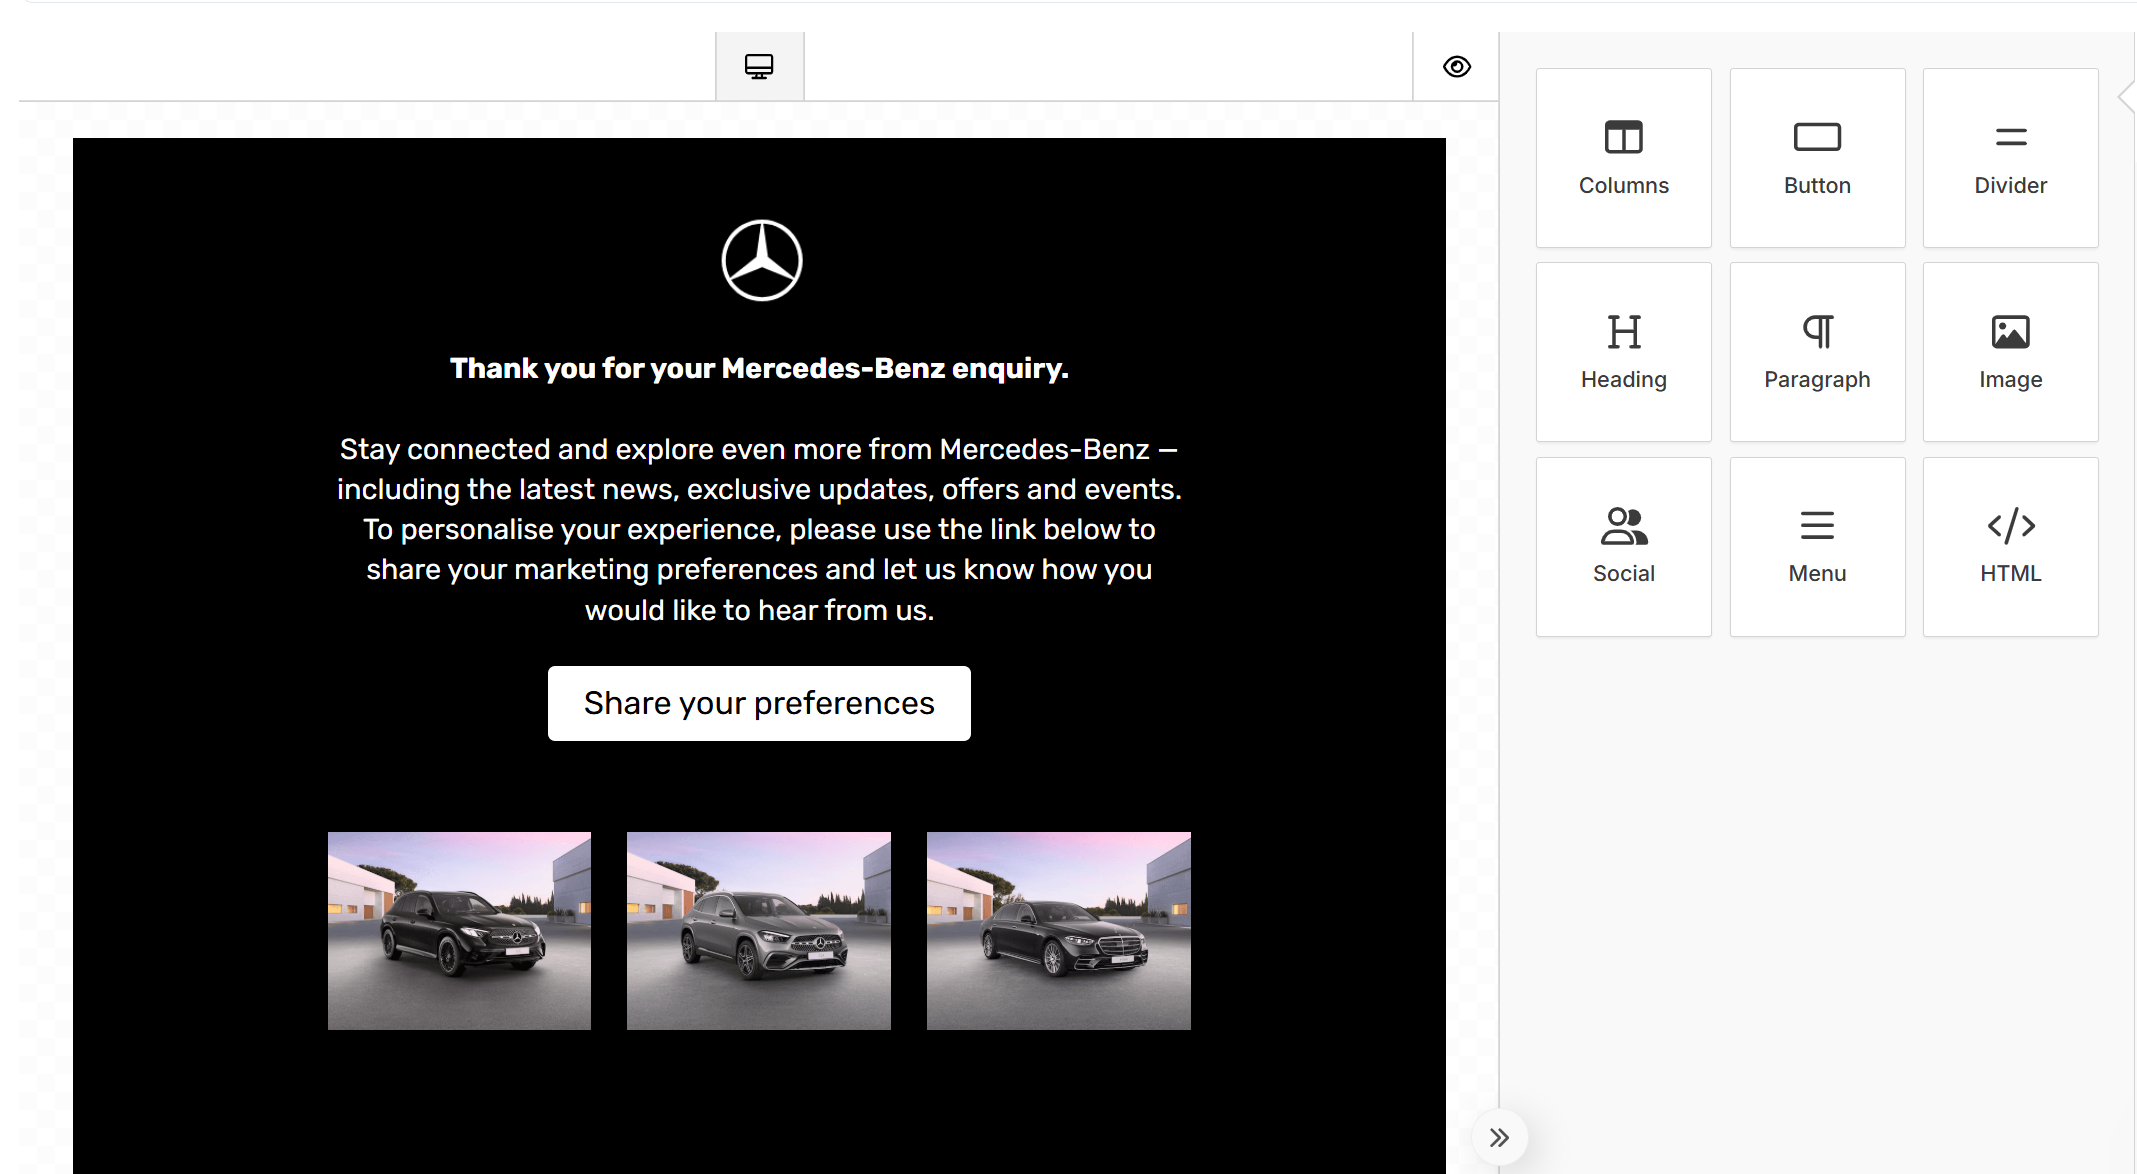Select the Menu content block
The image size is (2137, 1174).
point(1817,546)
